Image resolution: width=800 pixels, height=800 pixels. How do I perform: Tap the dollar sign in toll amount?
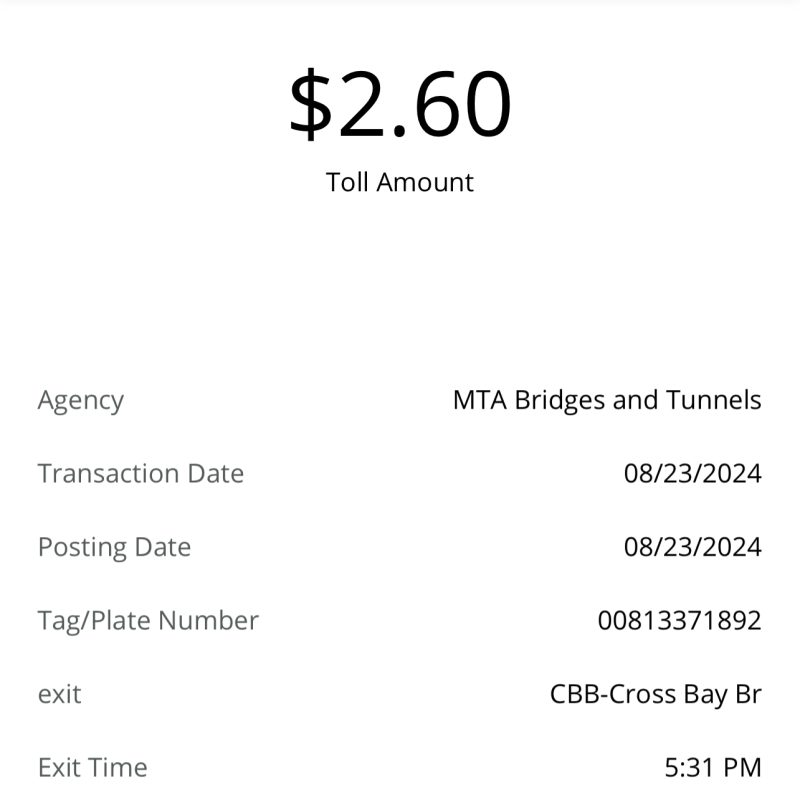point(310,105)
